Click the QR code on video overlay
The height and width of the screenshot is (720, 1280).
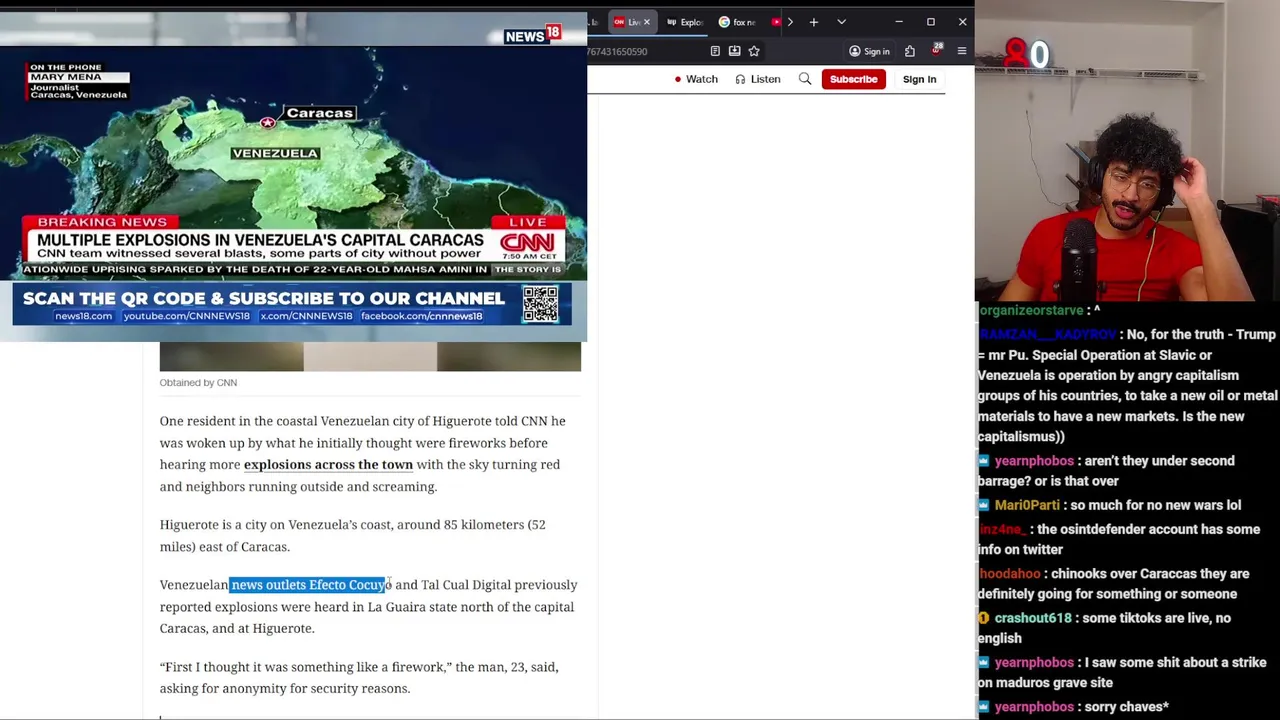540,305
